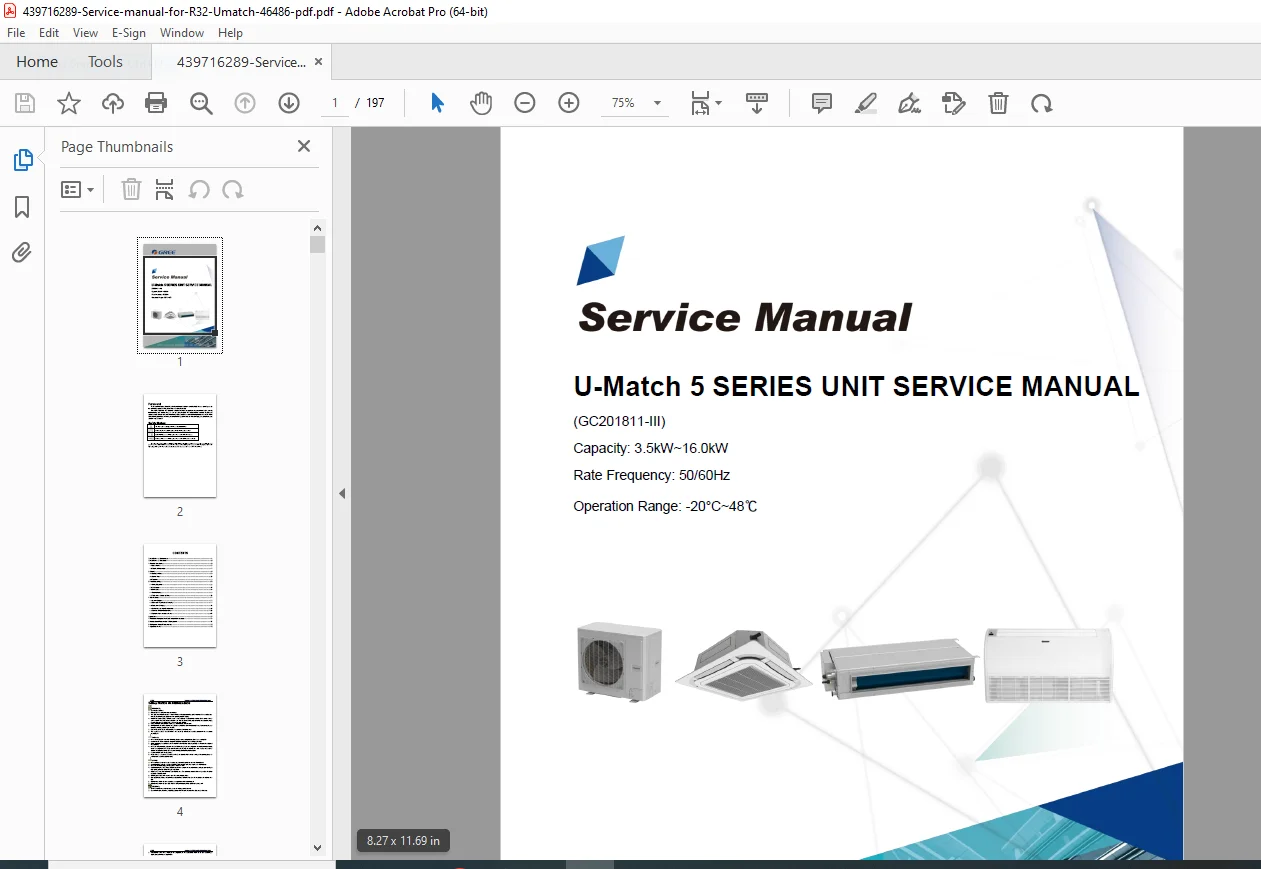Open thumbnails options dropdown menu
Viewport: 1261px width, 869px height.
click(77, 189)
